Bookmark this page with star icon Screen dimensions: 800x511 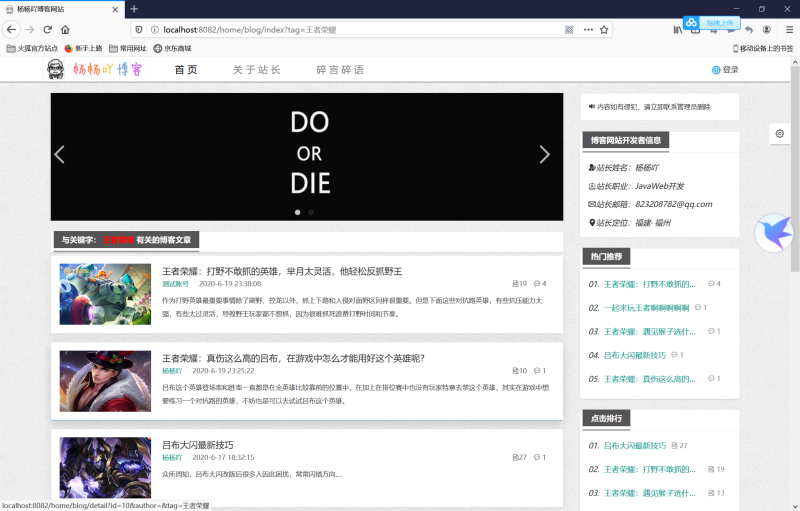[604, 30]
